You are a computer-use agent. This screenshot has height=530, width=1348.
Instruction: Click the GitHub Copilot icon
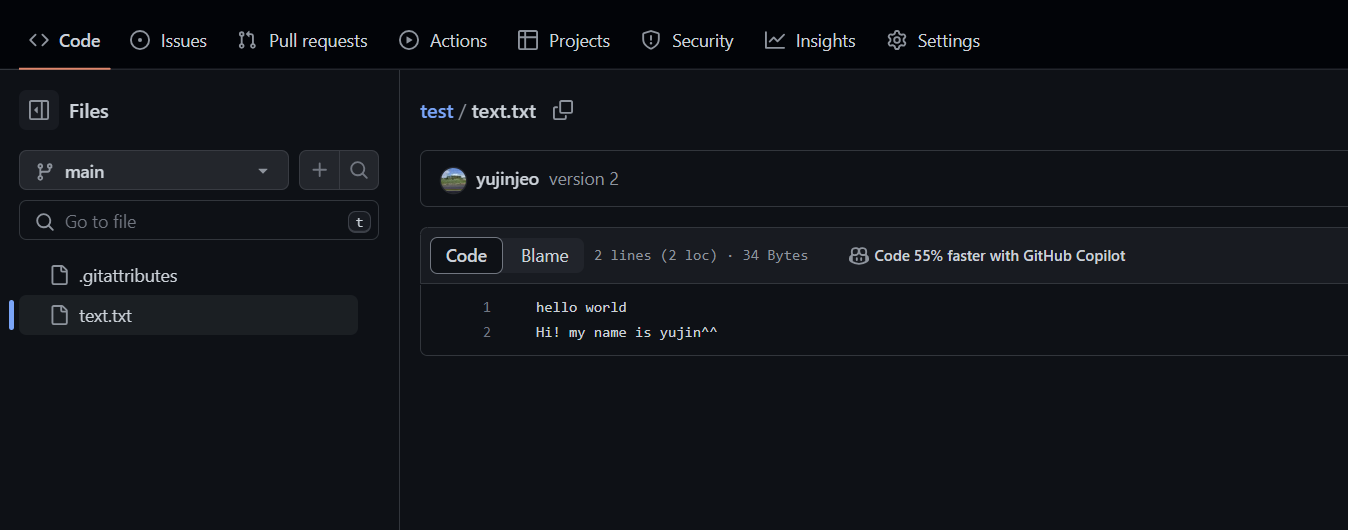click(x=858, y=256)
